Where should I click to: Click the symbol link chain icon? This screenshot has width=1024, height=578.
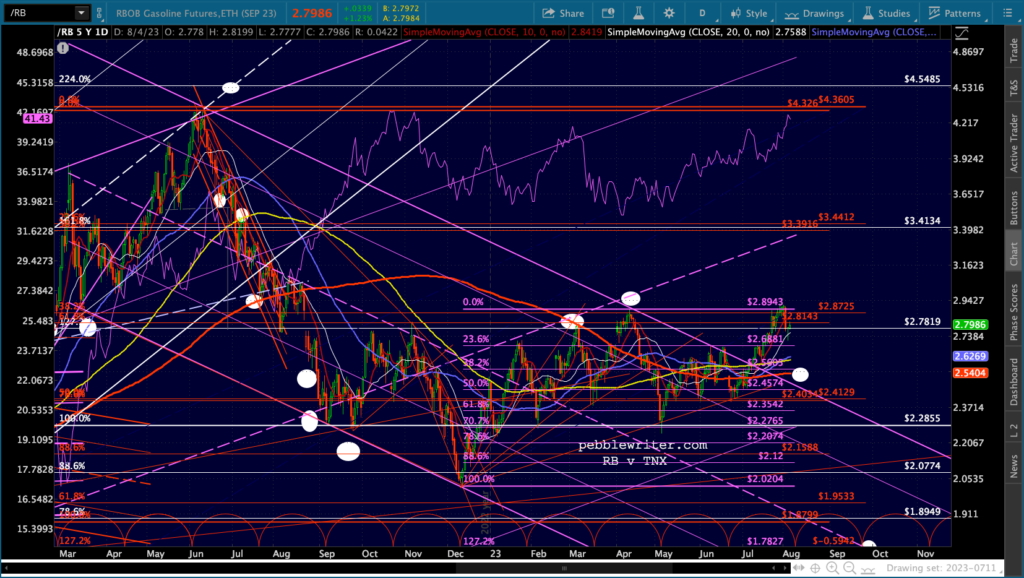[99, 12]
